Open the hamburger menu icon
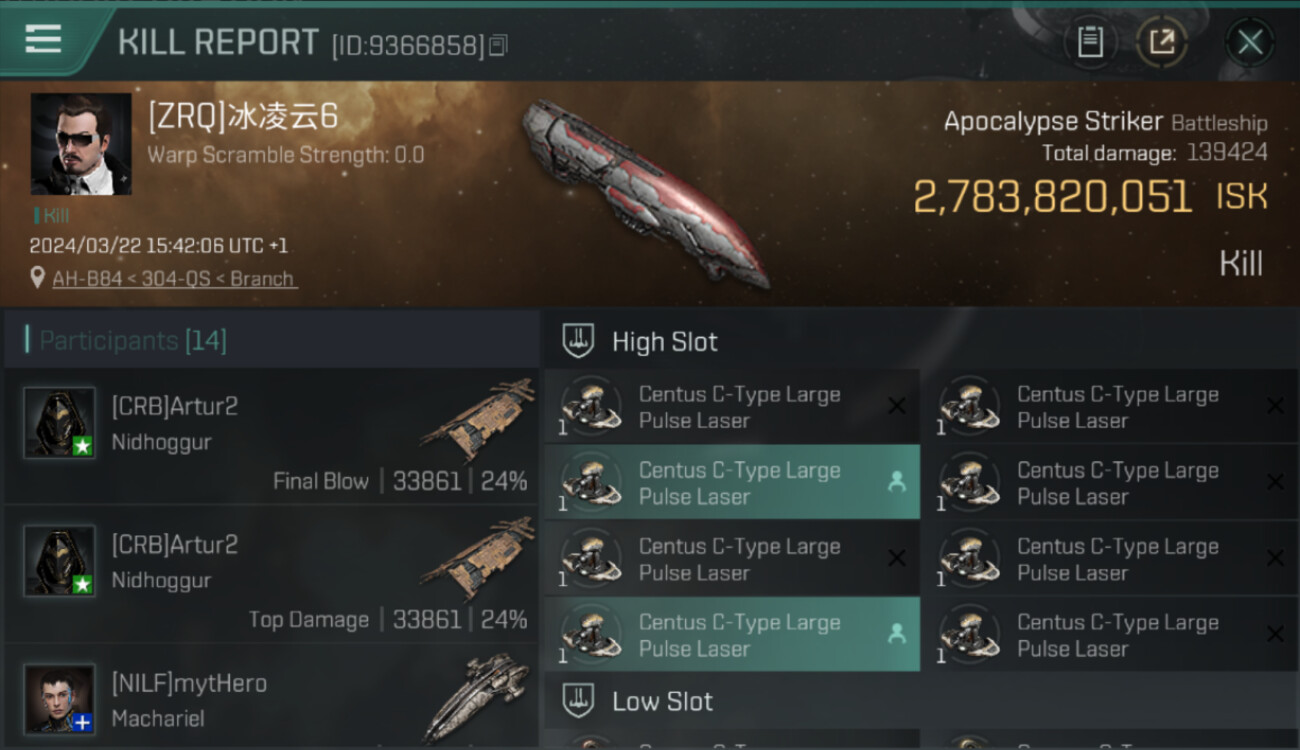The width and height of the screenshot is (1300, 750). pos(43,39)
